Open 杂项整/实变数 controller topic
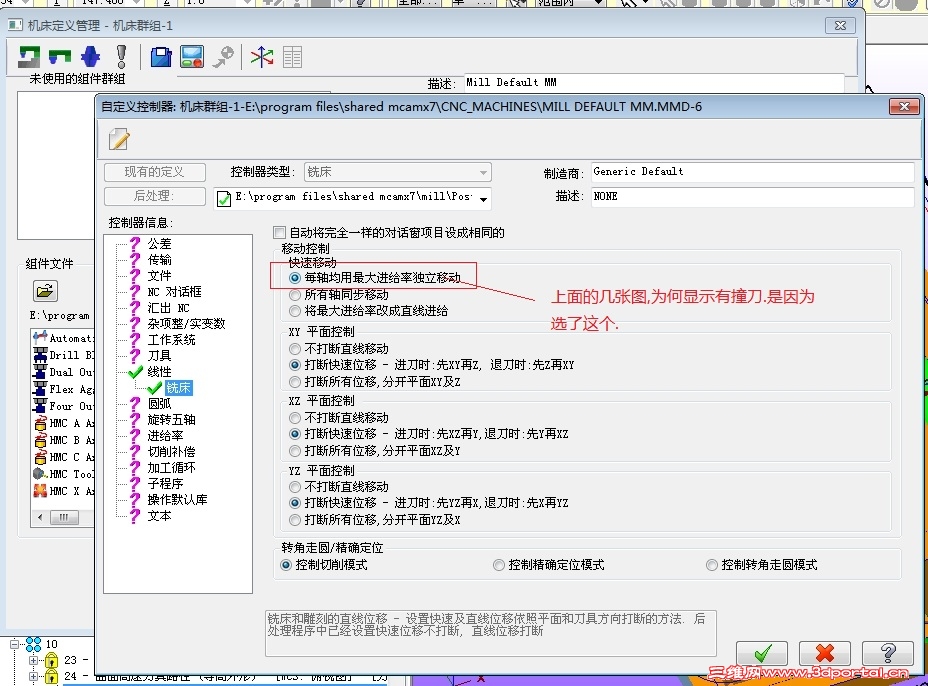Image resolution: width=928 pixels, height=686 pixels. click(x=186, y=323)
